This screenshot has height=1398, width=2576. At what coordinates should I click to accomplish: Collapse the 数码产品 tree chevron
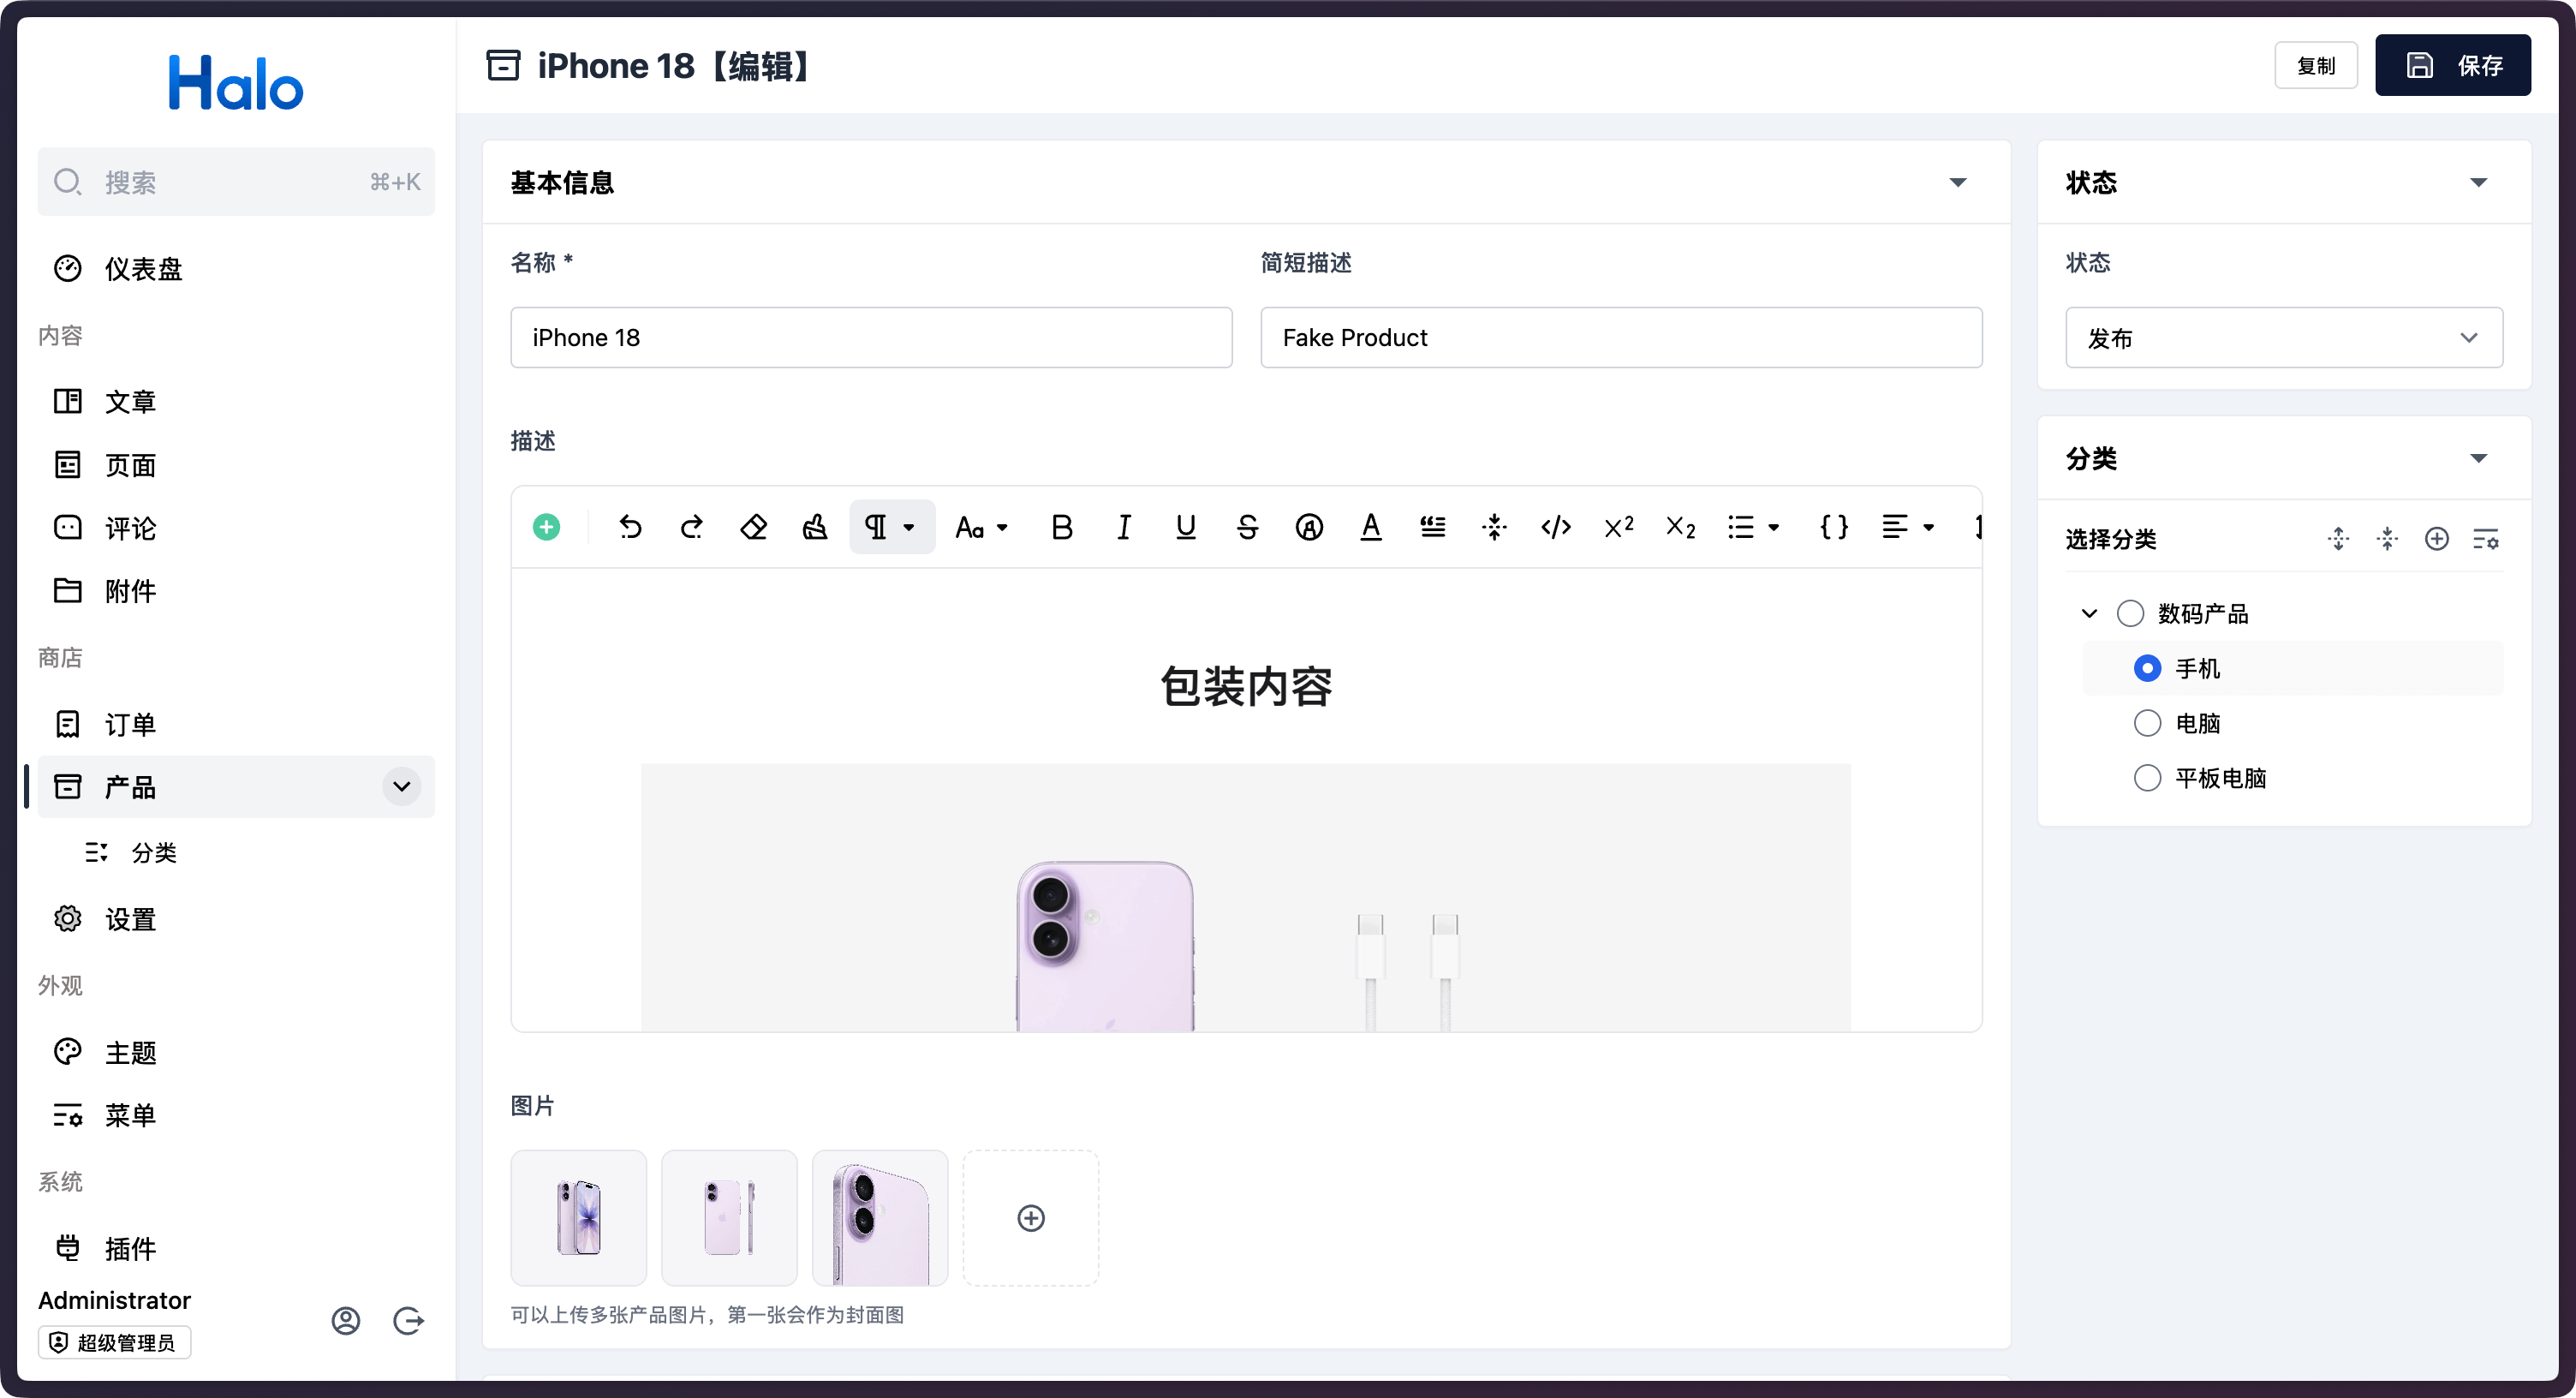(2089, 613)
